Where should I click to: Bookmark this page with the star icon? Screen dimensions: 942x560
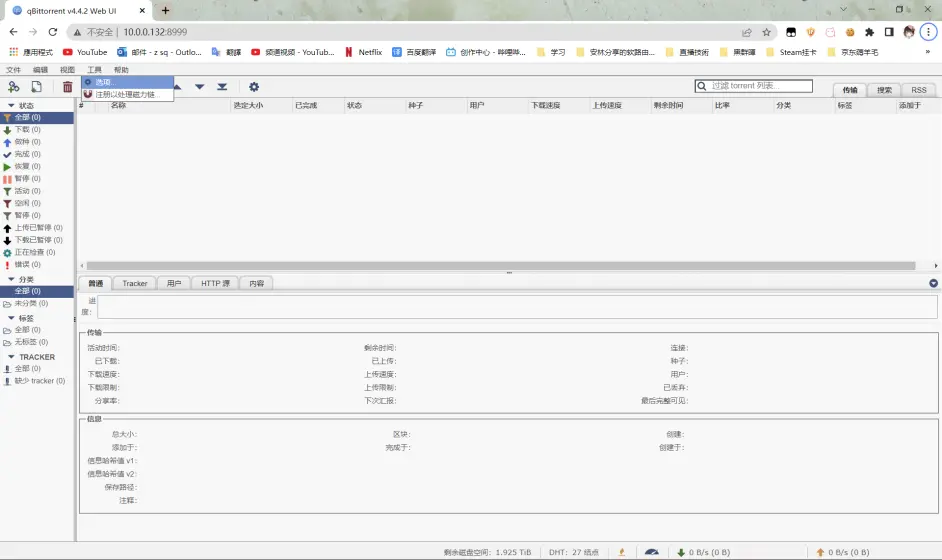tap(766, 32)
